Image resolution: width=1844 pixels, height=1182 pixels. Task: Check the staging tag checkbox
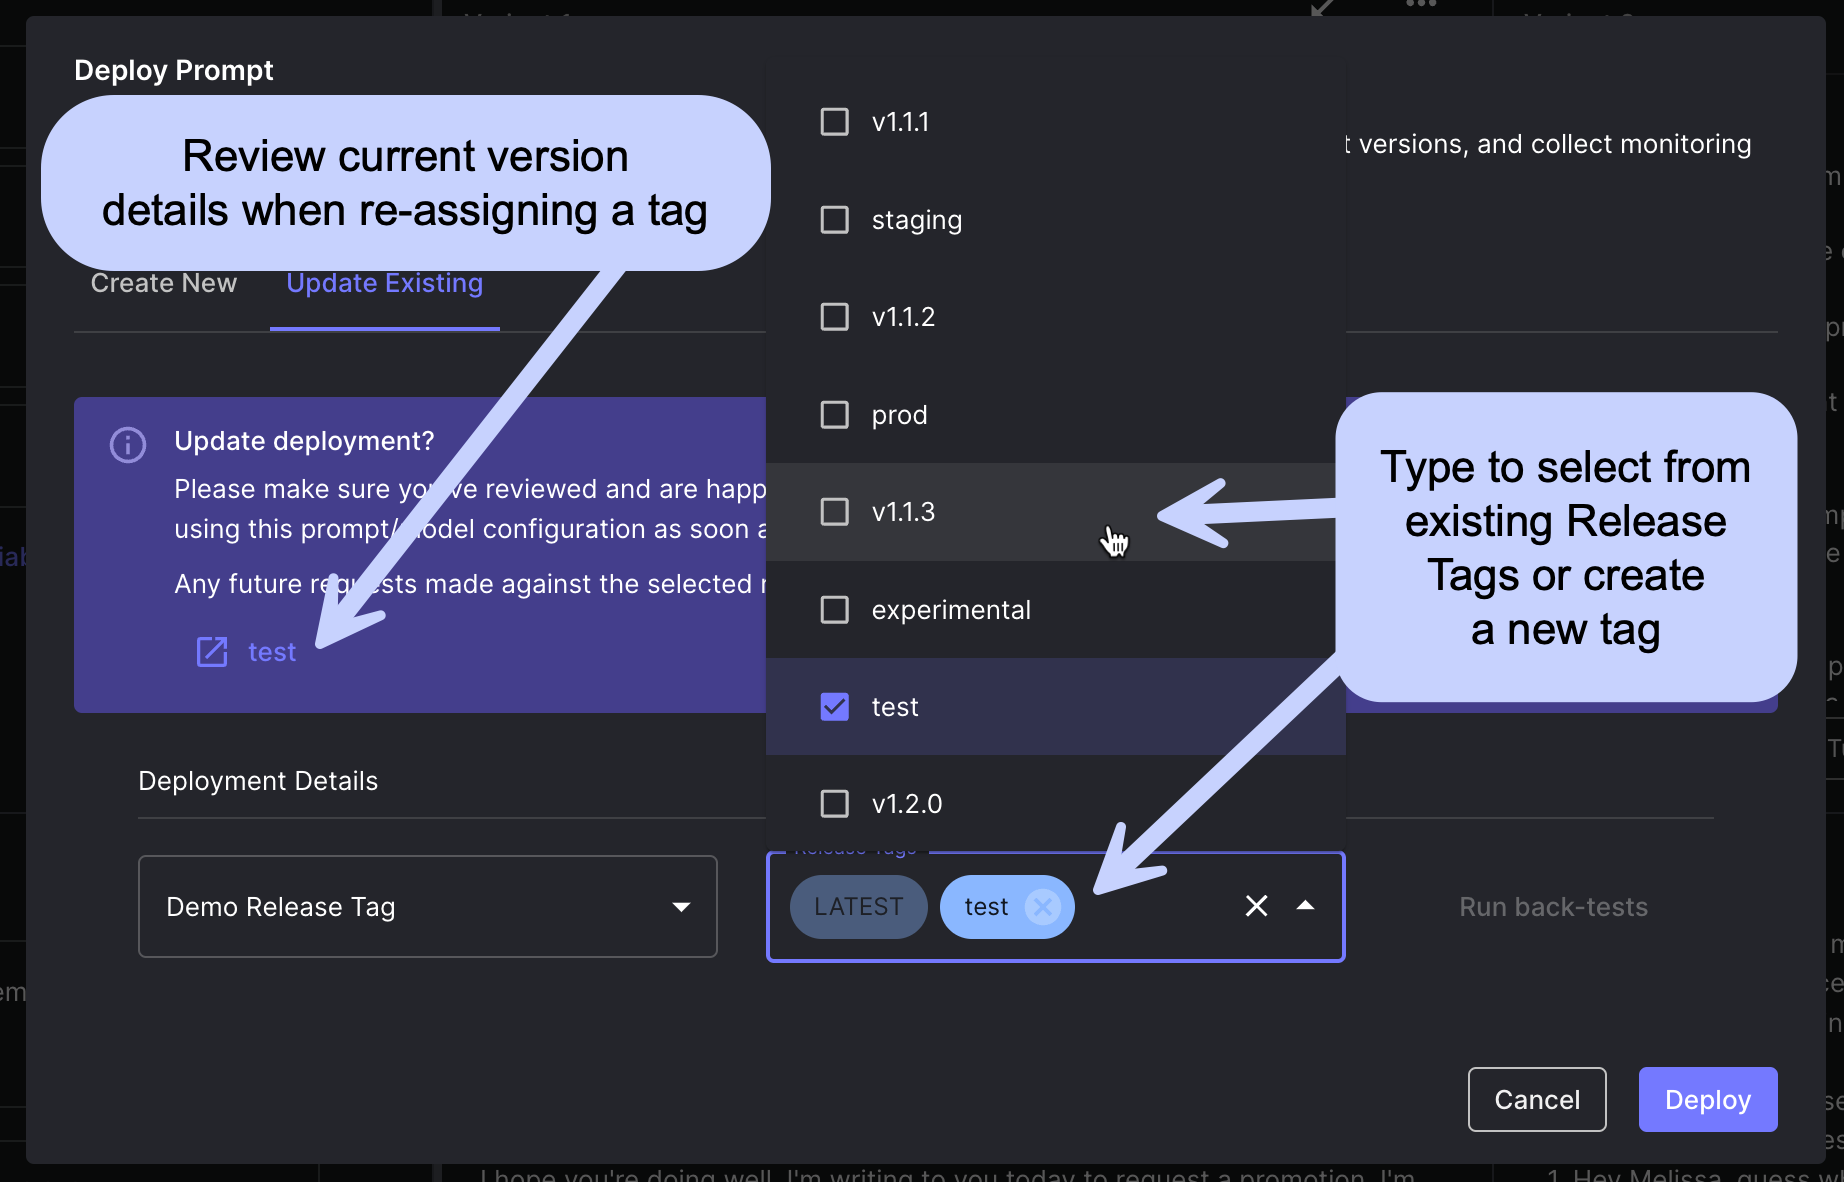pyautogui.click(x=834, y=220)
